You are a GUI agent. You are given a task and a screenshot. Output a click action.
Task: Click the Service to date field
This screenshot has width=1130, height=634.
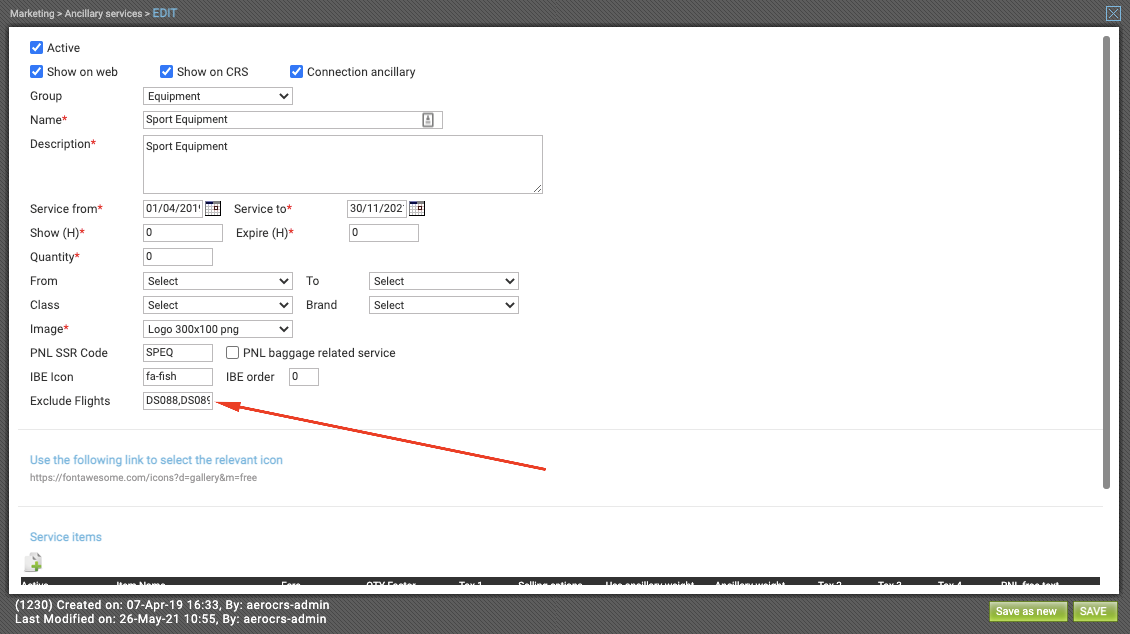377,208
